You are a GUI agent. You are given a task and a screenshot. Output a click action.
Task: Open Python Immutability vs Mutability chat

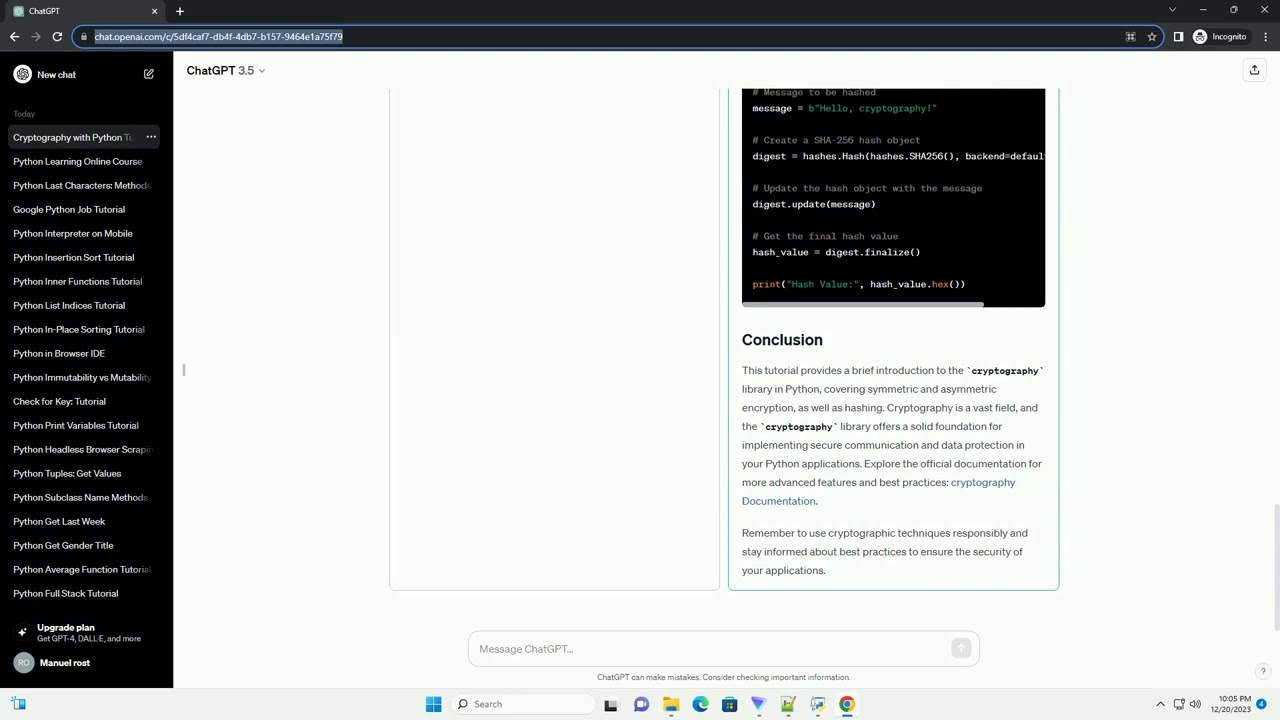coord(81,377)
